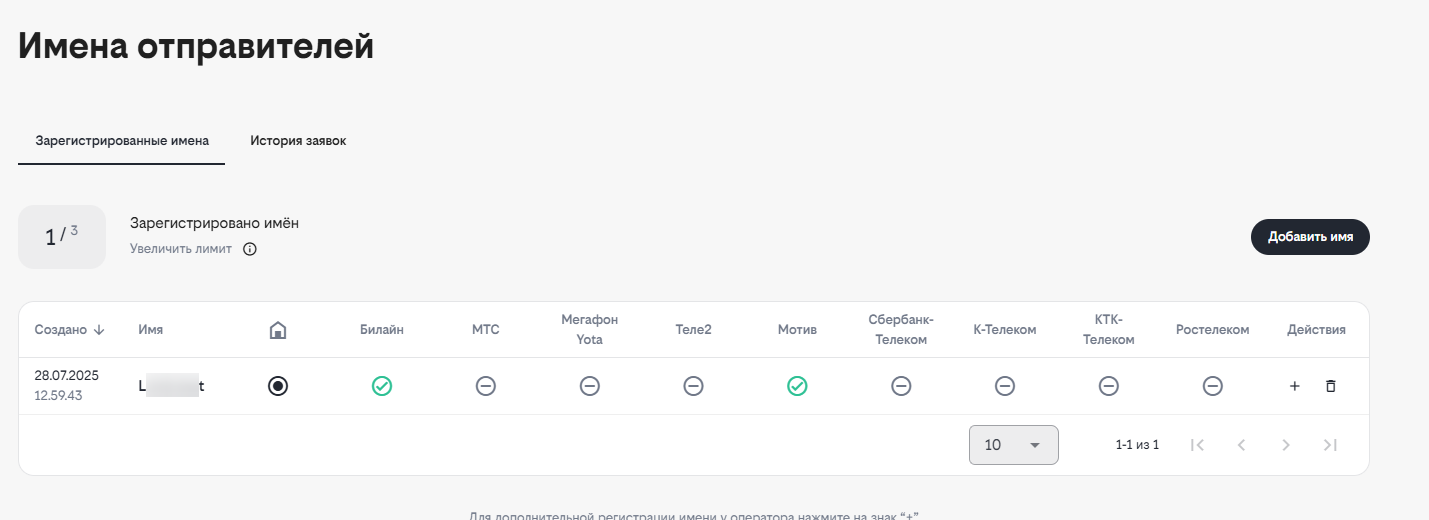Screen dimensions: 1429x520
Task: Go to the previous page arrow
Action: (x=1241, y=445)
